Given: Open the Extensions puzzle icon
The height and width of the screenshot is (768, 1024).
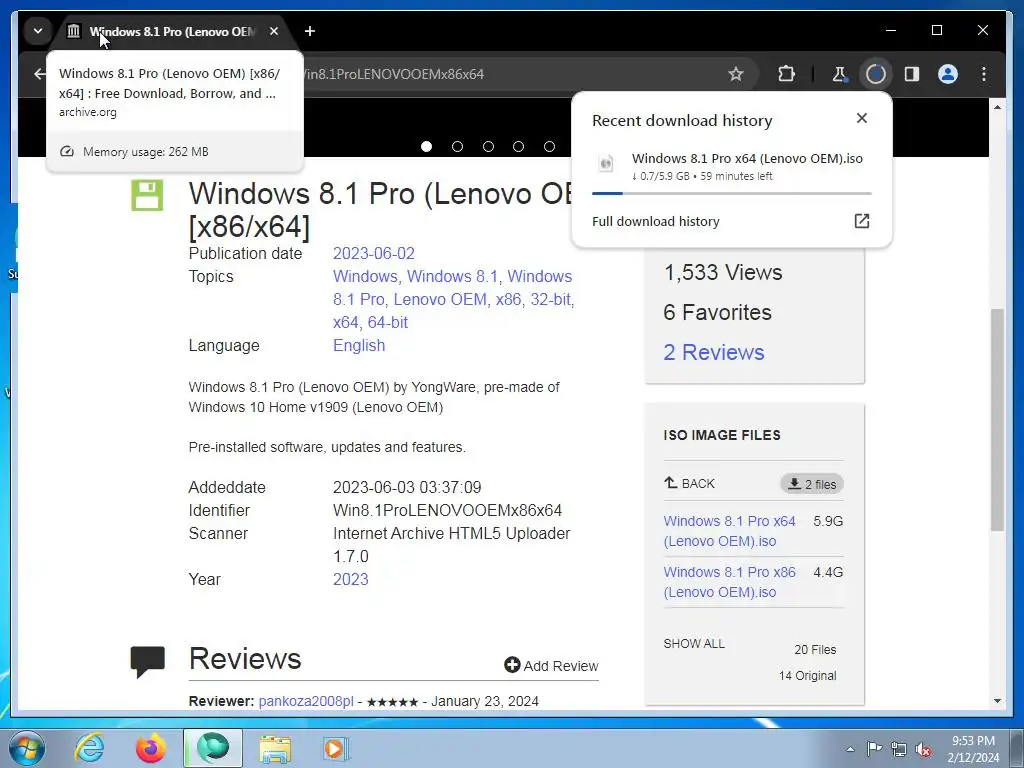Looking at the screenshot, I should coord(786,74).
